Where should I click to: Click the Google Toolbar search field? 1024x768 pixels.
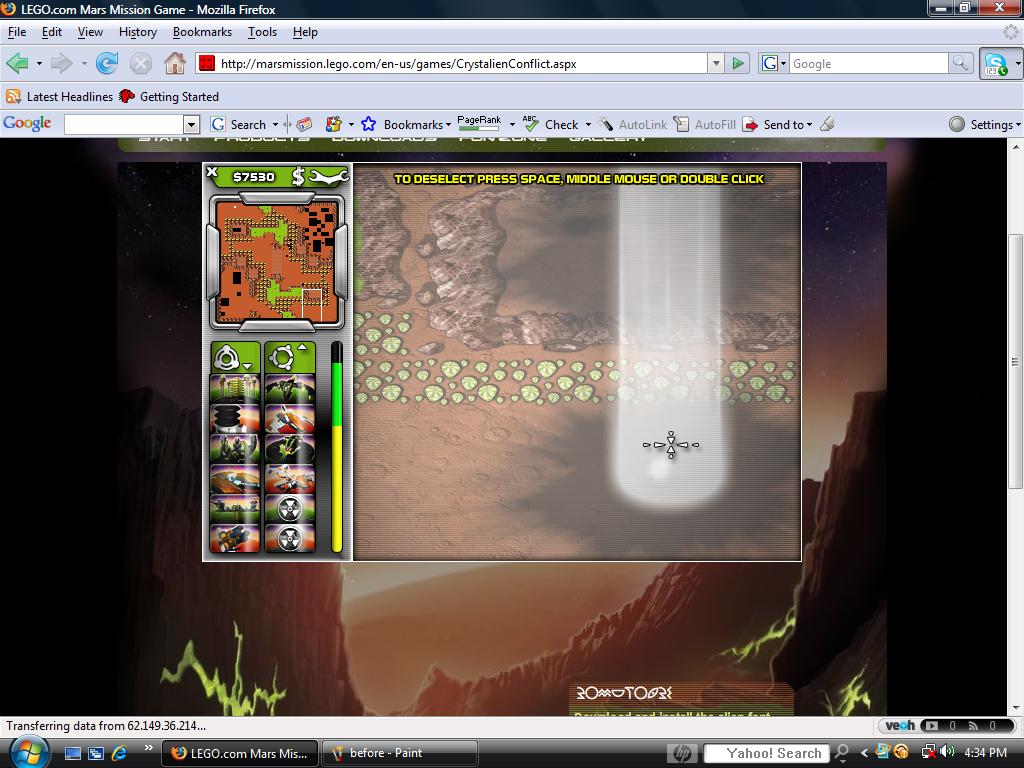124,124
